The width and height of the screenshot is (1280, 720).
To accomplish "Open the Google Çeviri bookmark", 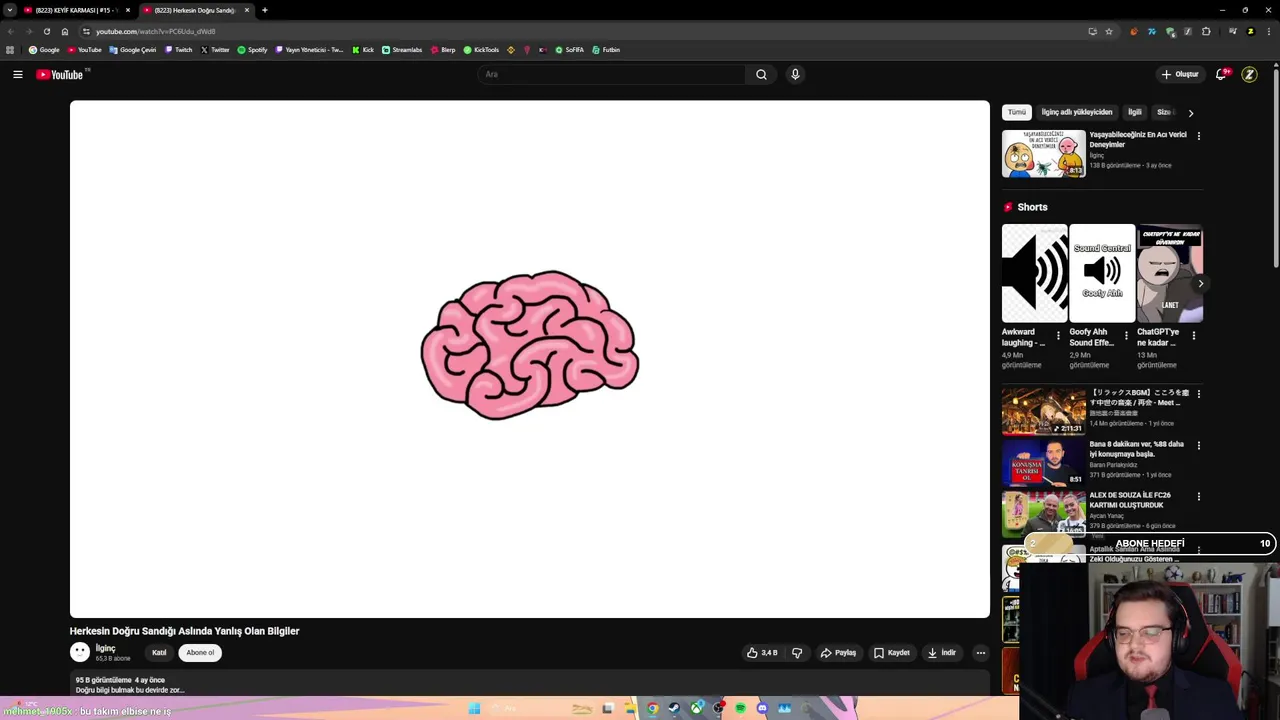I will pyautogui.click(x=133, y=50).
